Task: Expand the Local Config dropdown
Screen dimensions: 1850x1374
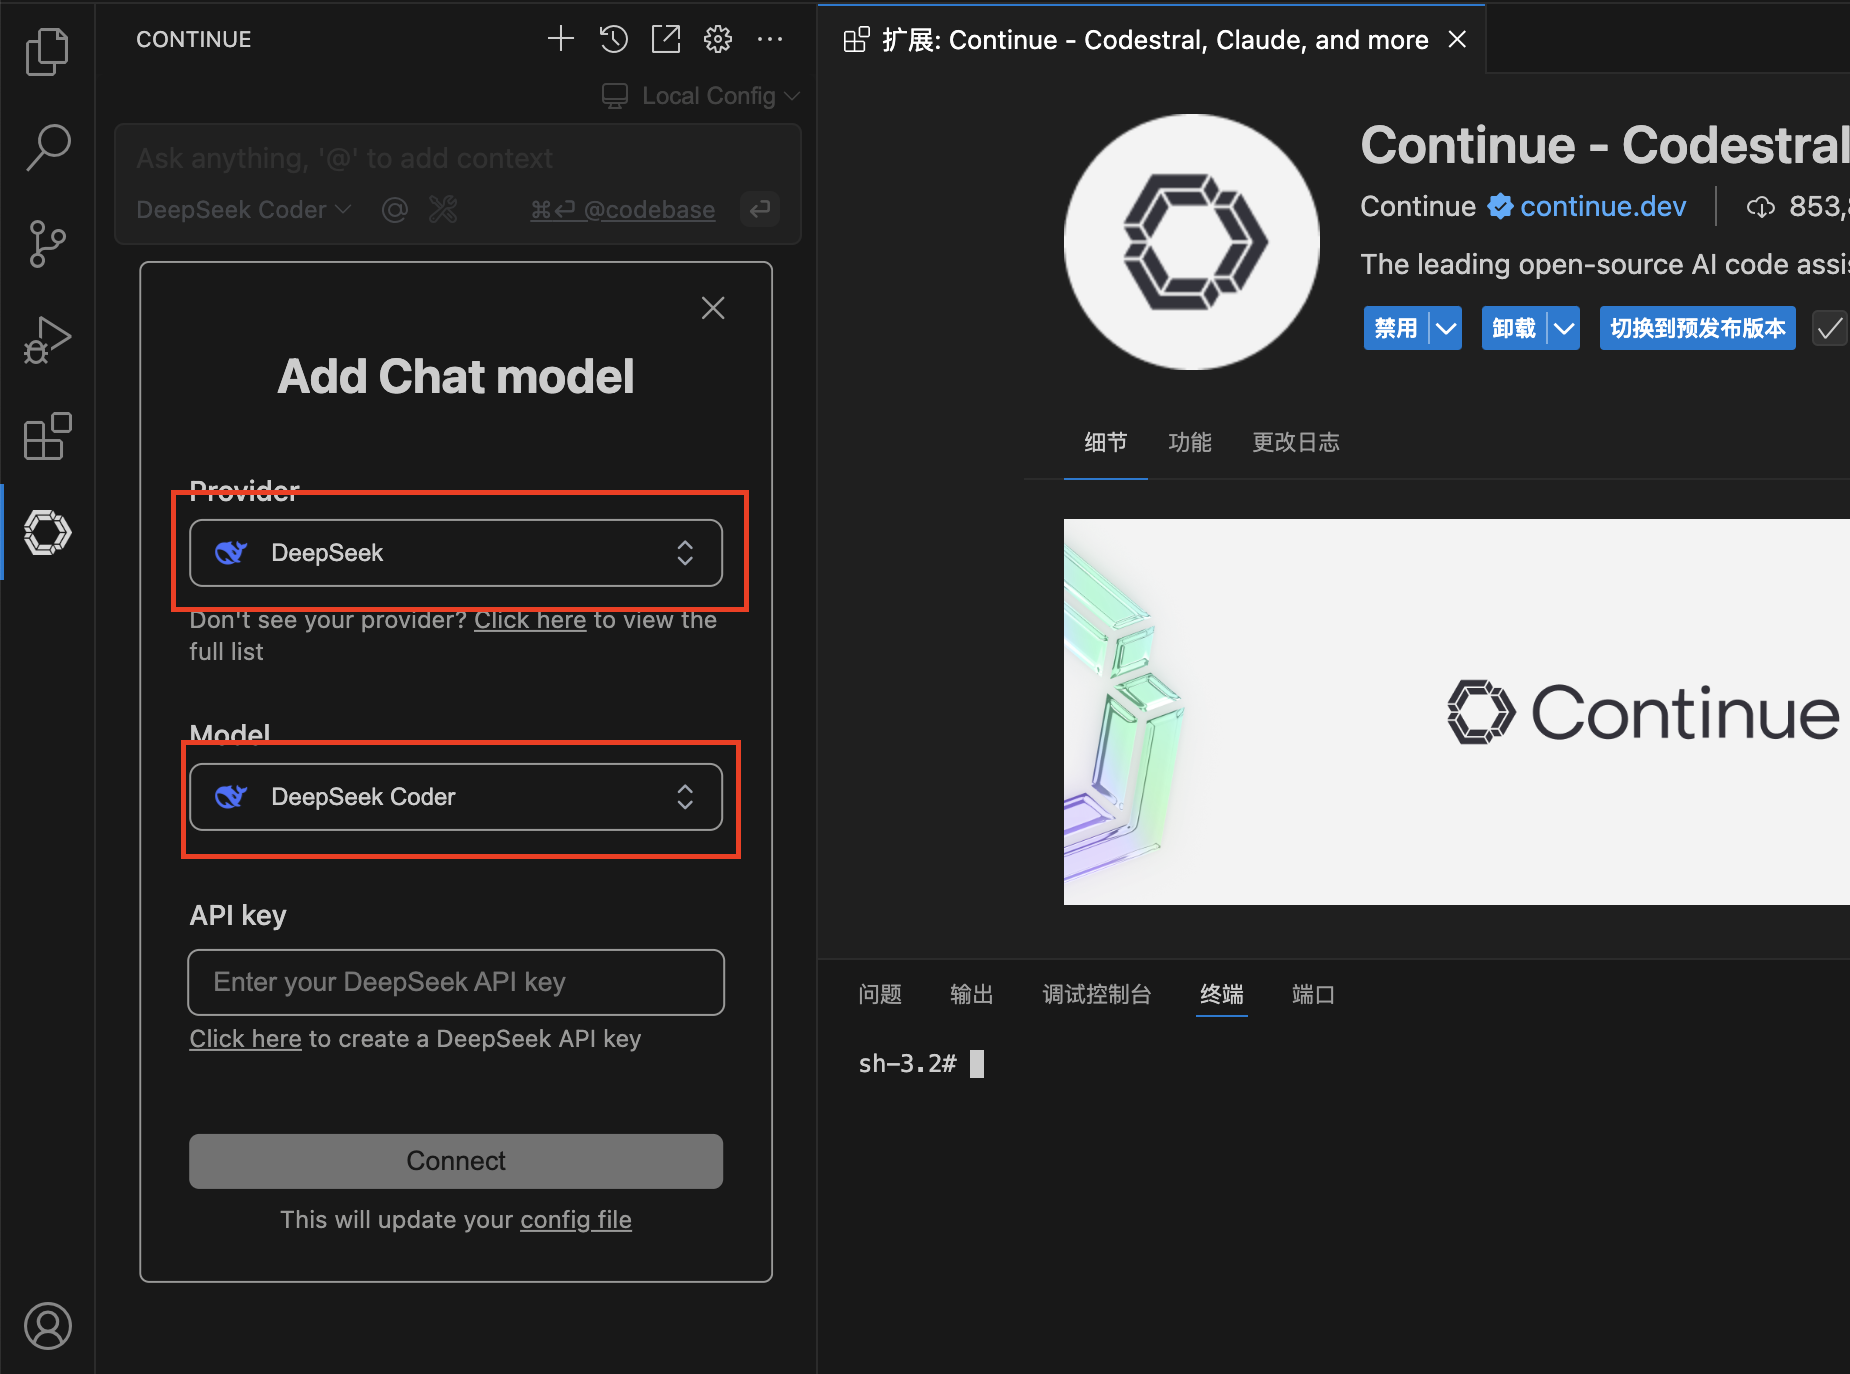Action: [701, 96]
